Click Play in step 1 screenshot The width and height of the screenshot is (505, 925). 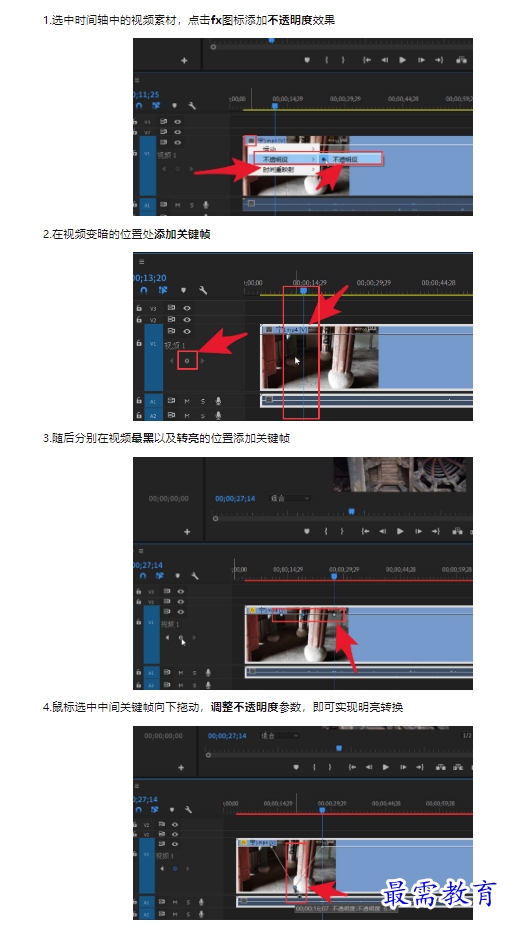click(402, 60)
